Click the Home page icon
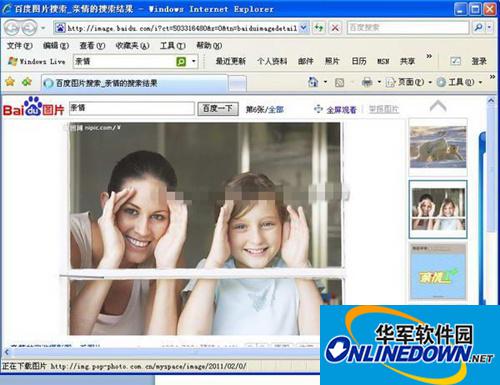This screenshot has width=500, height=385. click(x=313, y=82)
